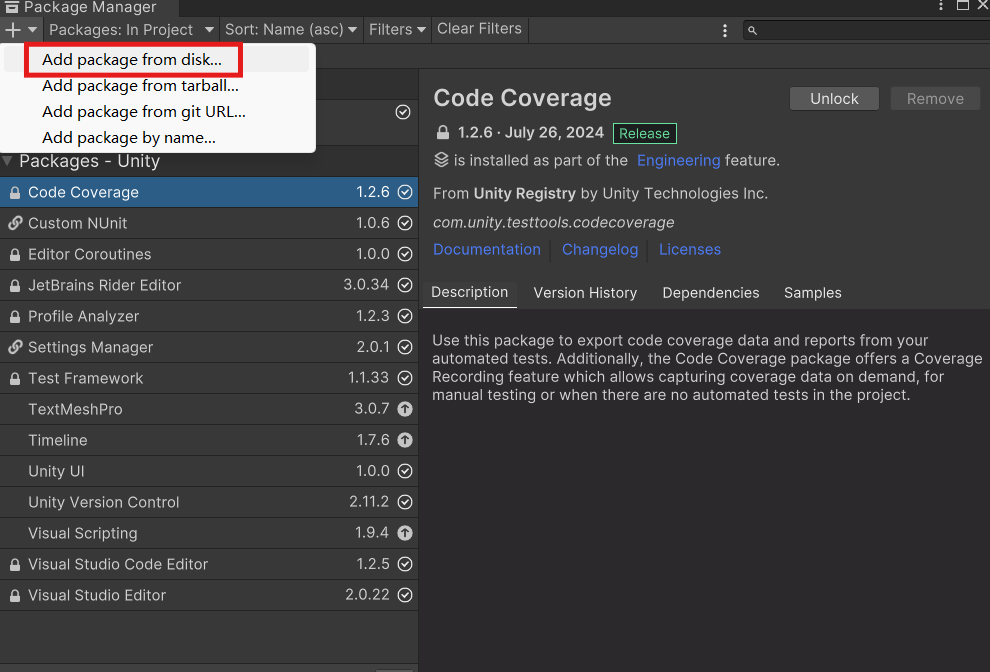Click the installed checkmark on Custom NUnit row
990x672 pixels.
[405, 223]
